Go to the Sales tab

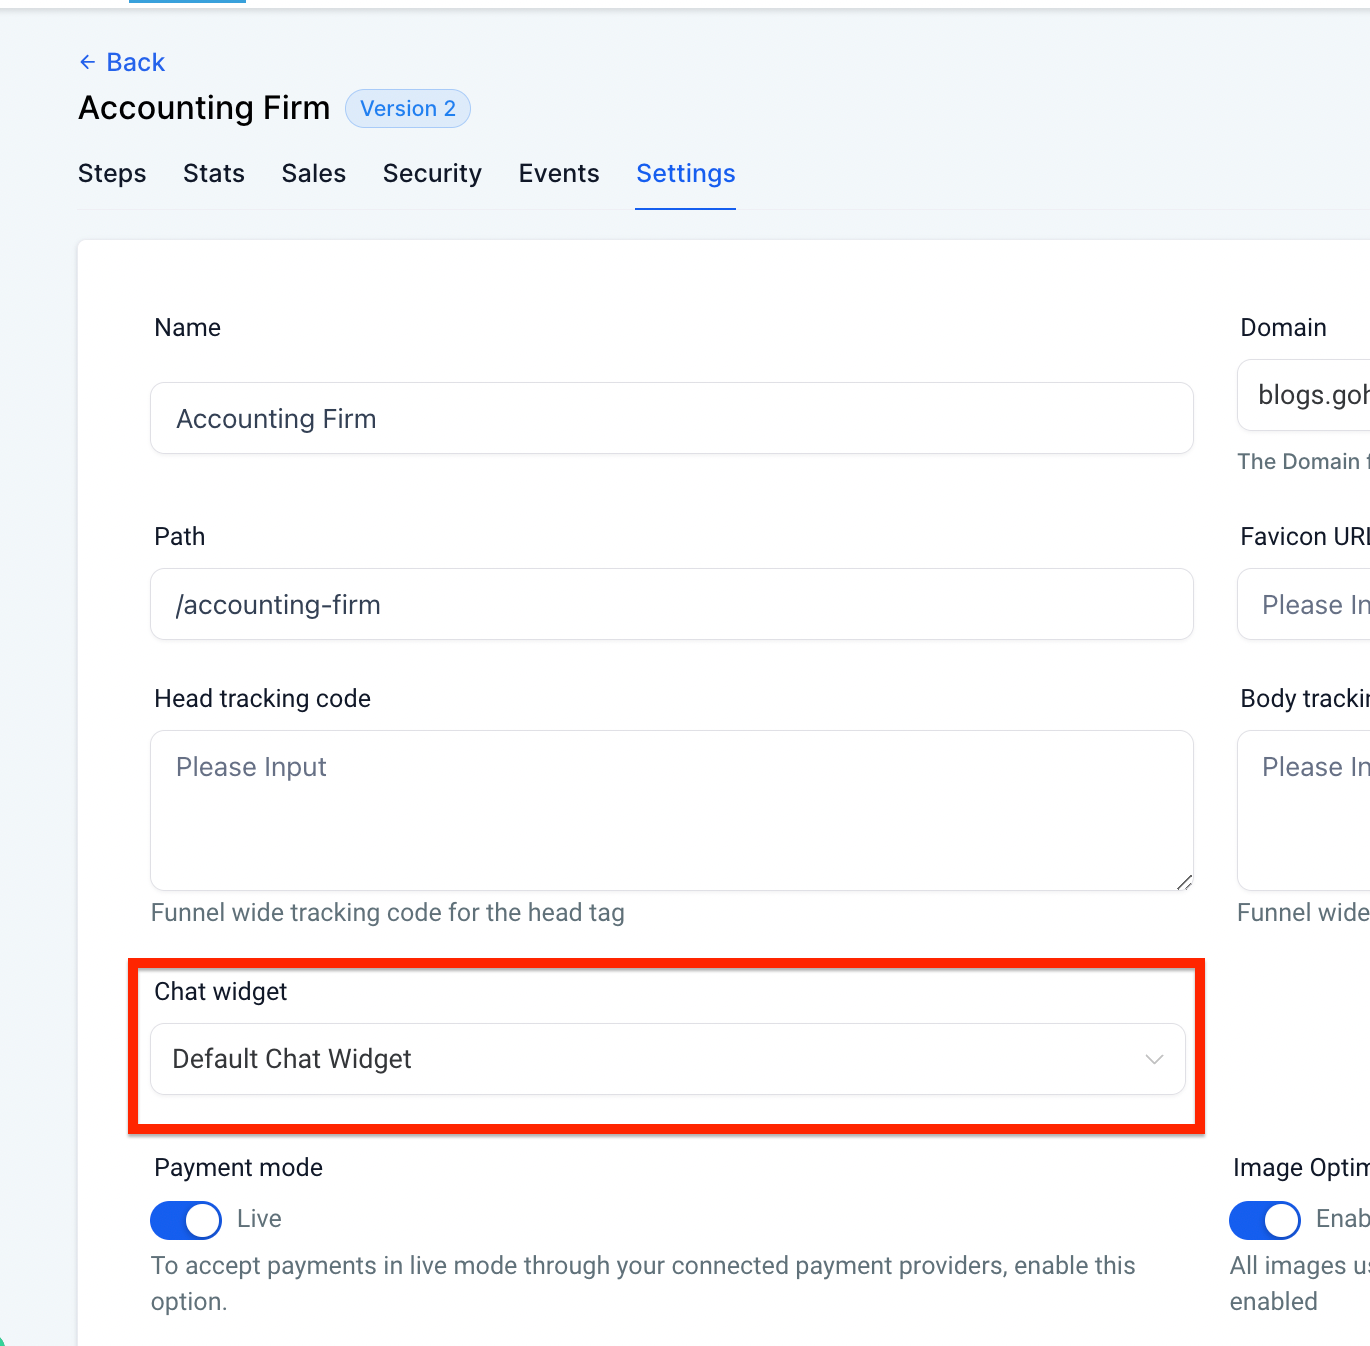pyautogui.click(x=314, y=173)
